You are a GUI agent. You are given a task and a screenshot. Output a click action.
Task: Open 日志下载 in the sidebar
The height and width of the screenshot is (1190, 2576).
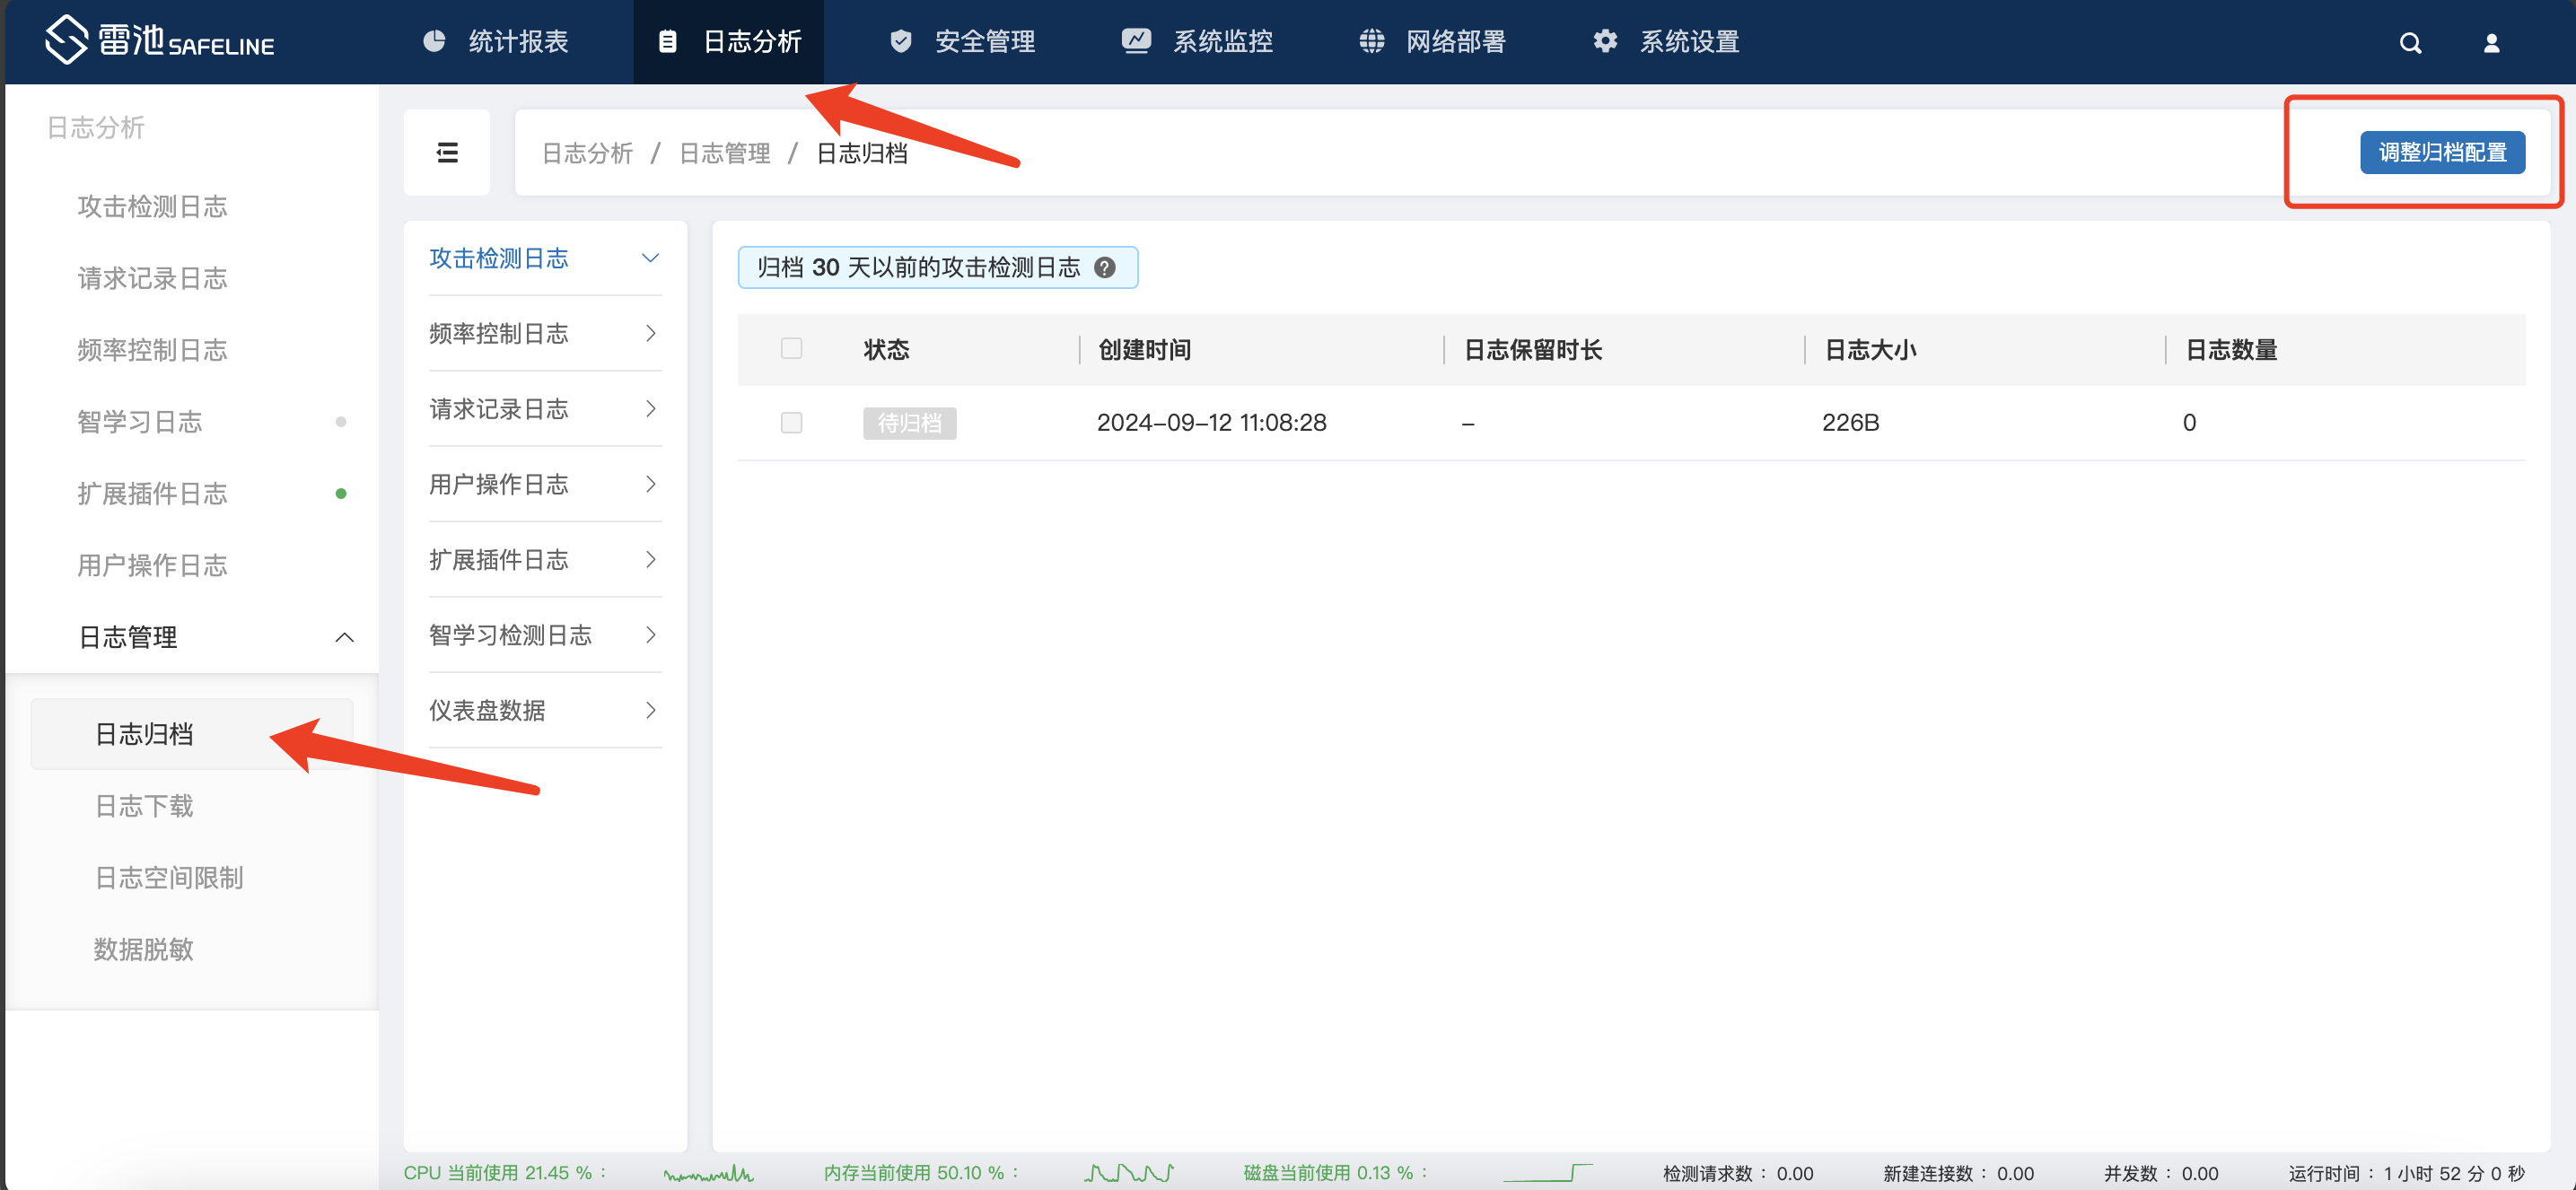[x=144, y=806]
